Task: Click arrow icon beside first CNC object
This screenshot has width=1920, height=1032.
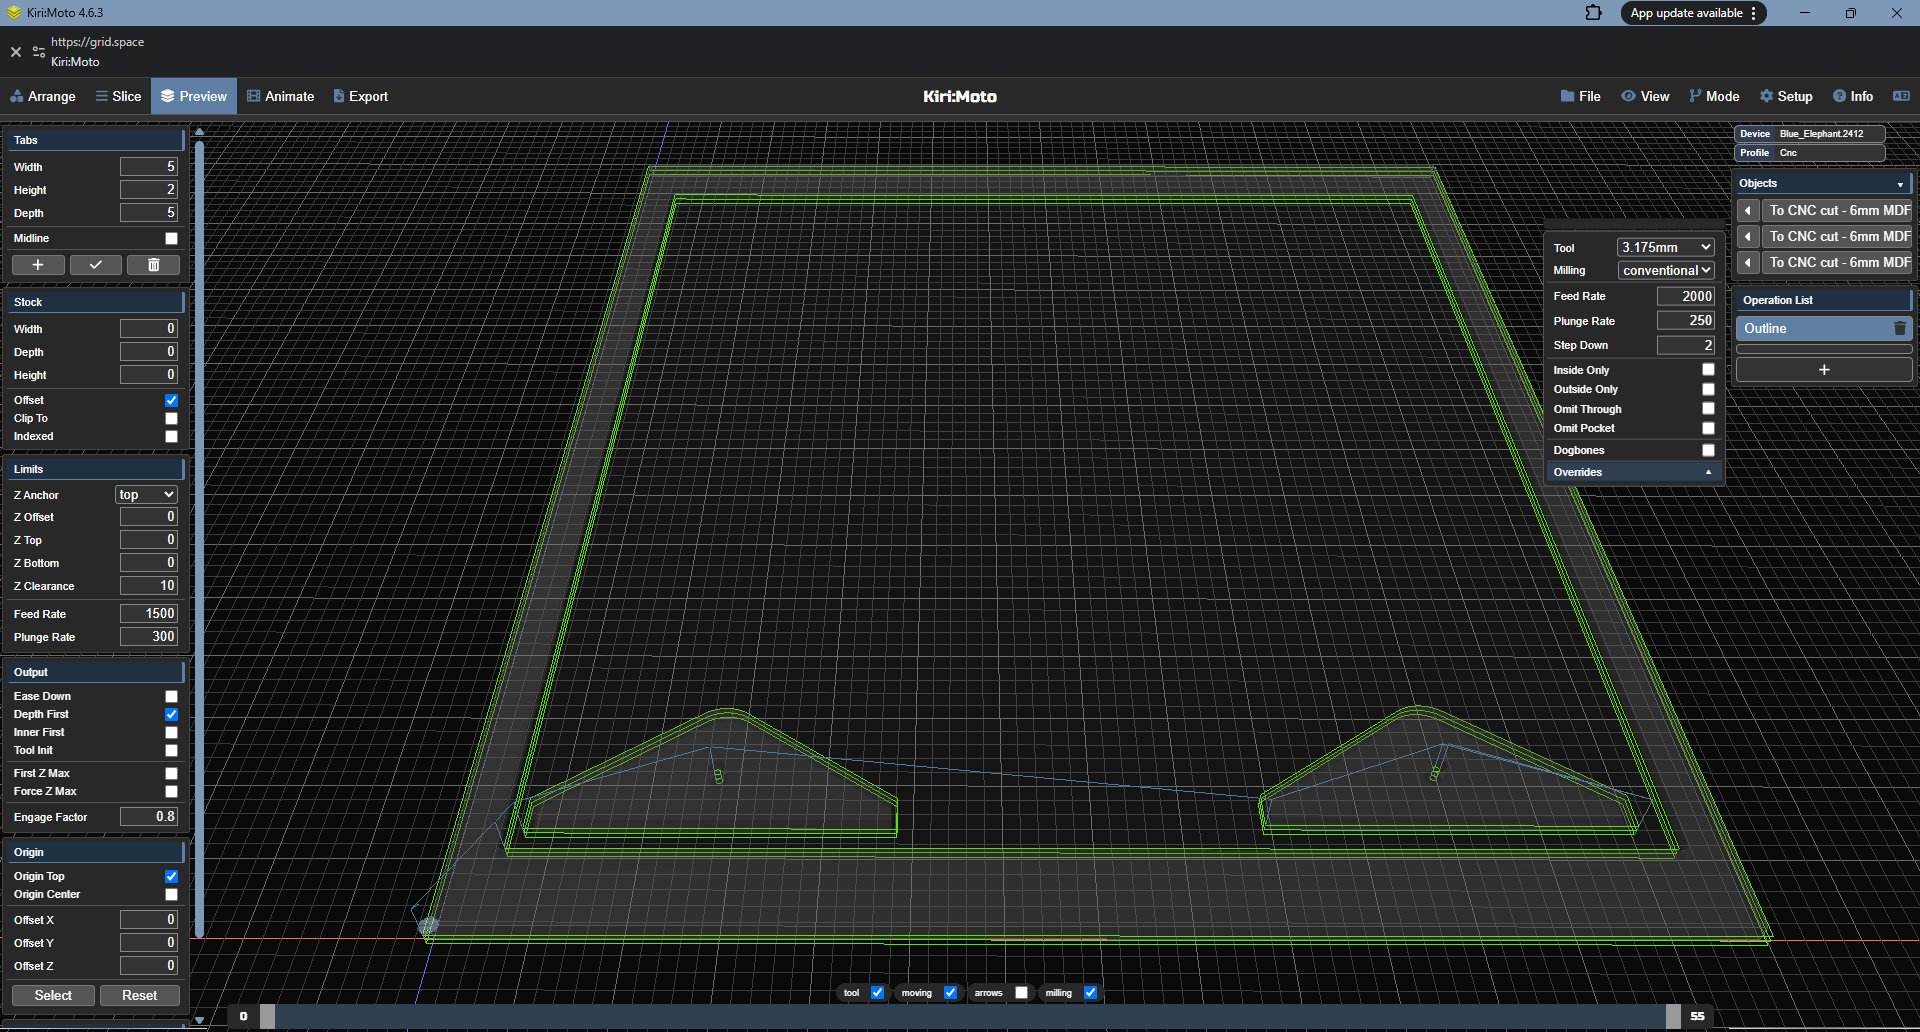Action: 1748,211
